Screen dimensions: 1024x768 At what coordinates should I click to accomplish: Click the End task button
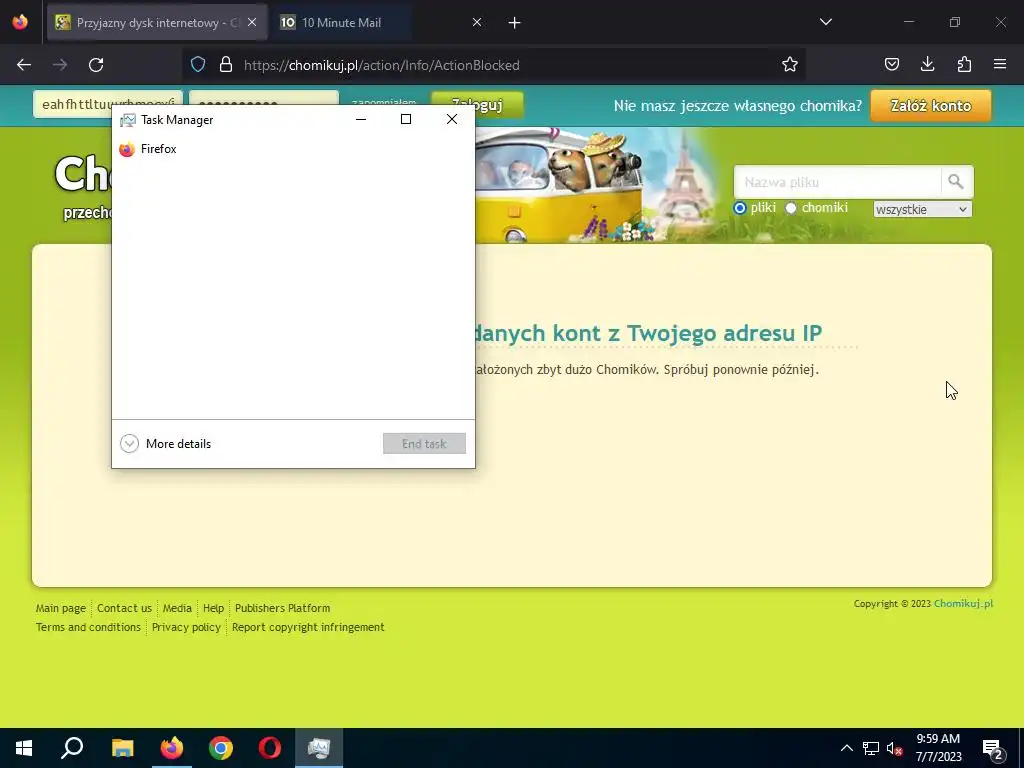coord(424,443)
